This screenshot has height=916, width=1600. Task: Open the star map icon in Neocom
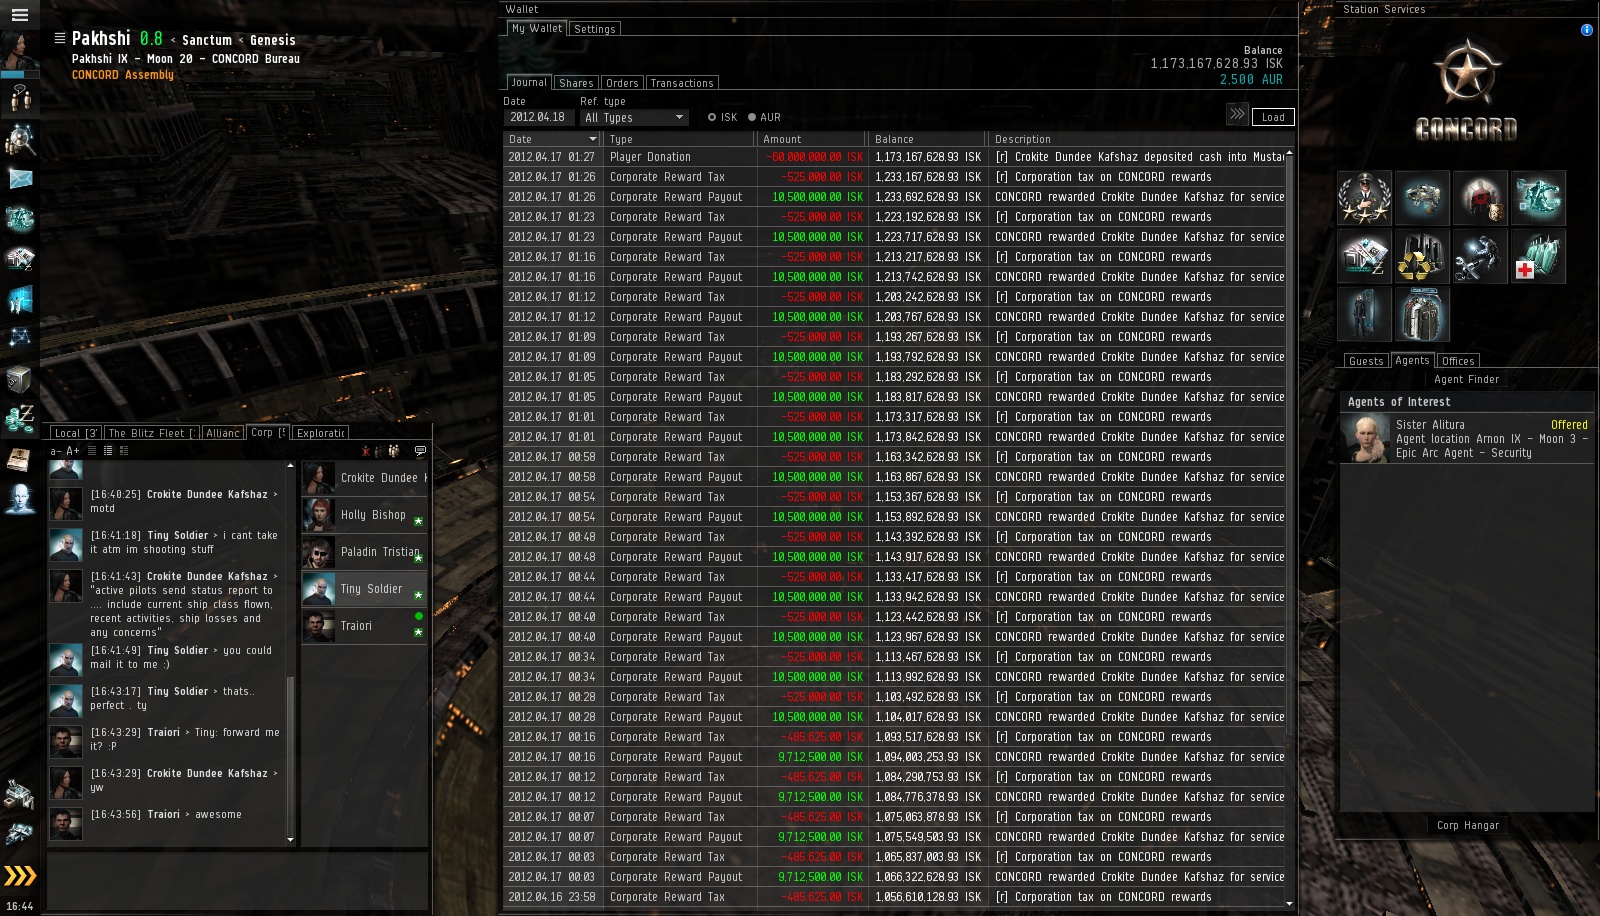(x=19, y=338)
